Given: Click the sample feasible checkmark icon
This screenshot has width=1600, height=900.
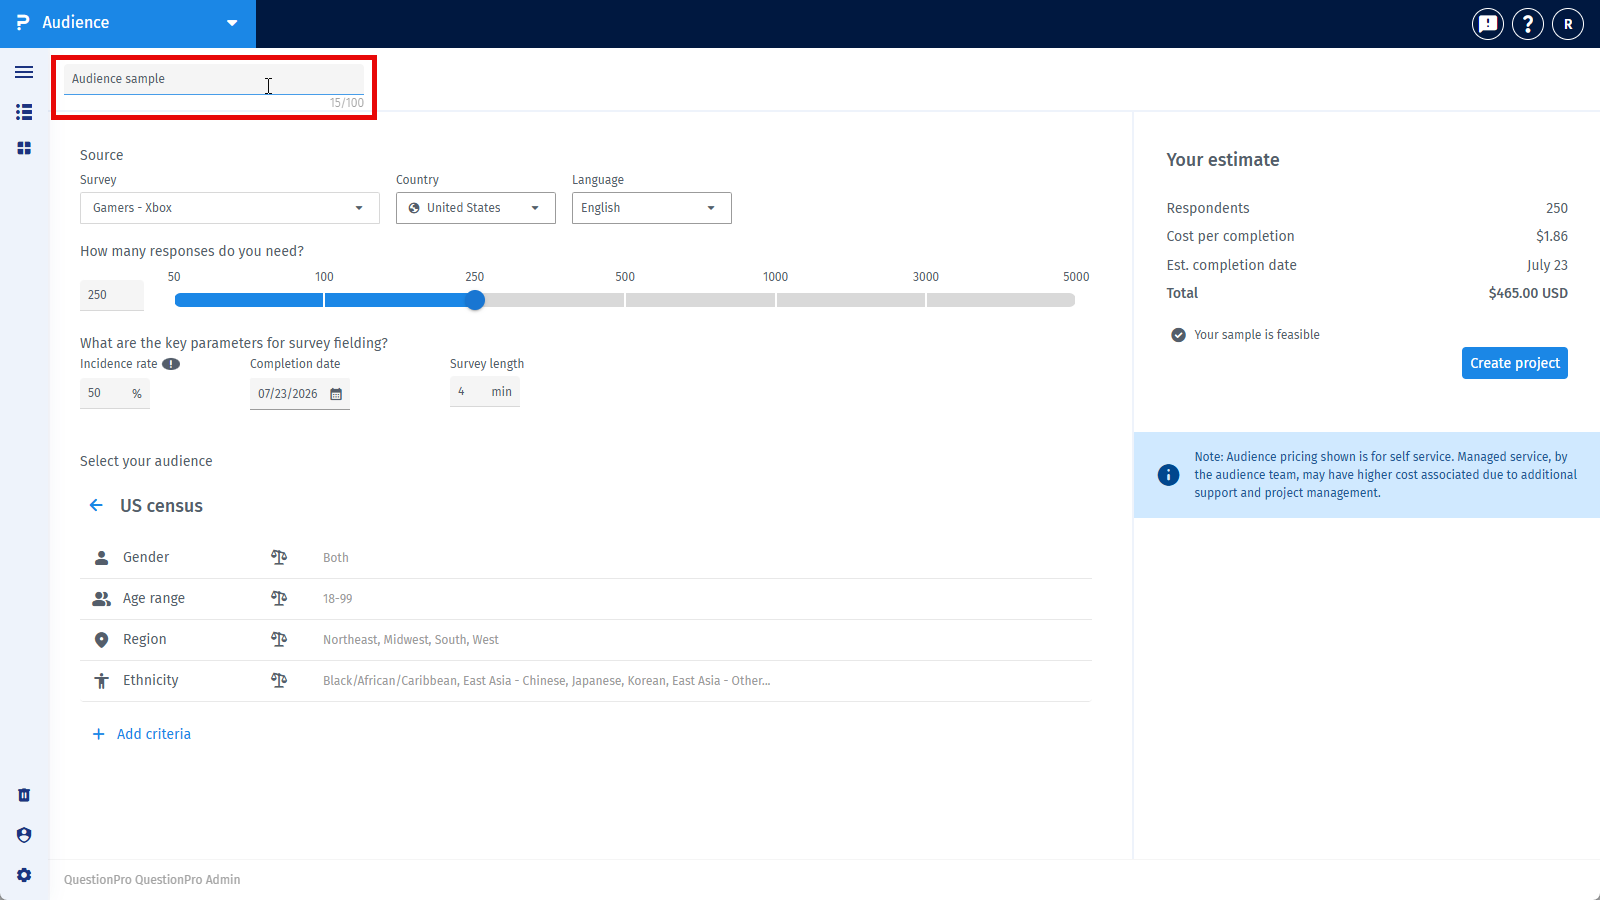Looking at the screenshot, I should pos(1178,335).
